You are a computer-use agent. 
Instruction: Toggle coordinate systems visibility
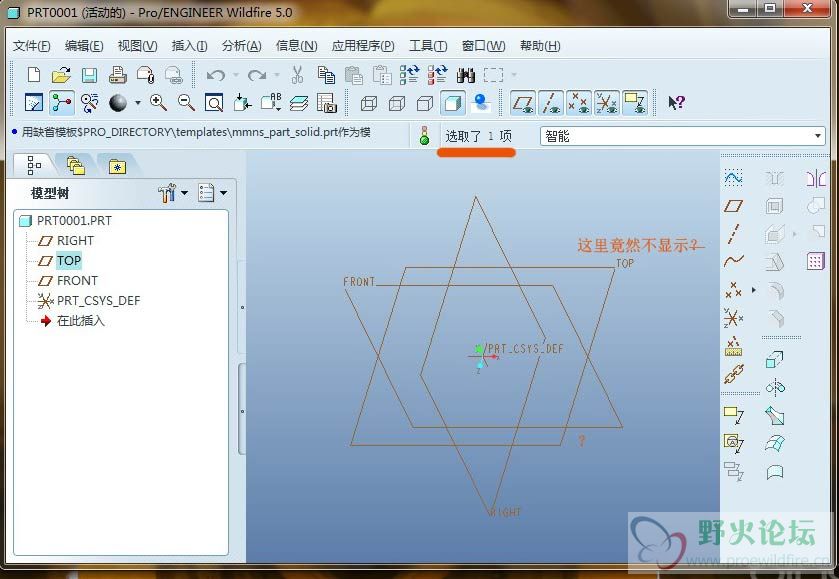(x=606, y=102)
